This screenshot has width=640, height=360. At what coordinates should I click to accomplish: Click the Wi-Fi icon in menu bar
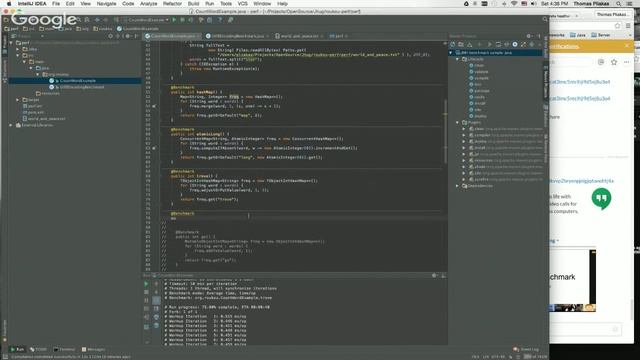coord(514,4)
